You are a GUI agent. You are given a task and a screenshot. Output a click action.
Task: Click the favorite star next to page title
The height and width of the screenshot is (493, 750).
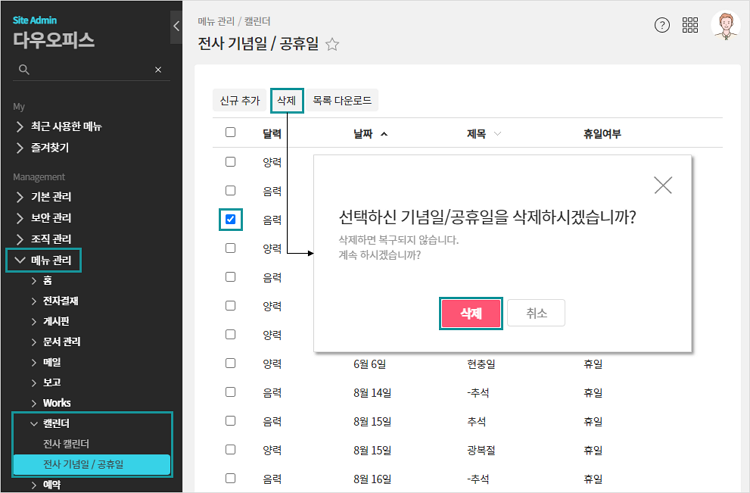[333, 44]
